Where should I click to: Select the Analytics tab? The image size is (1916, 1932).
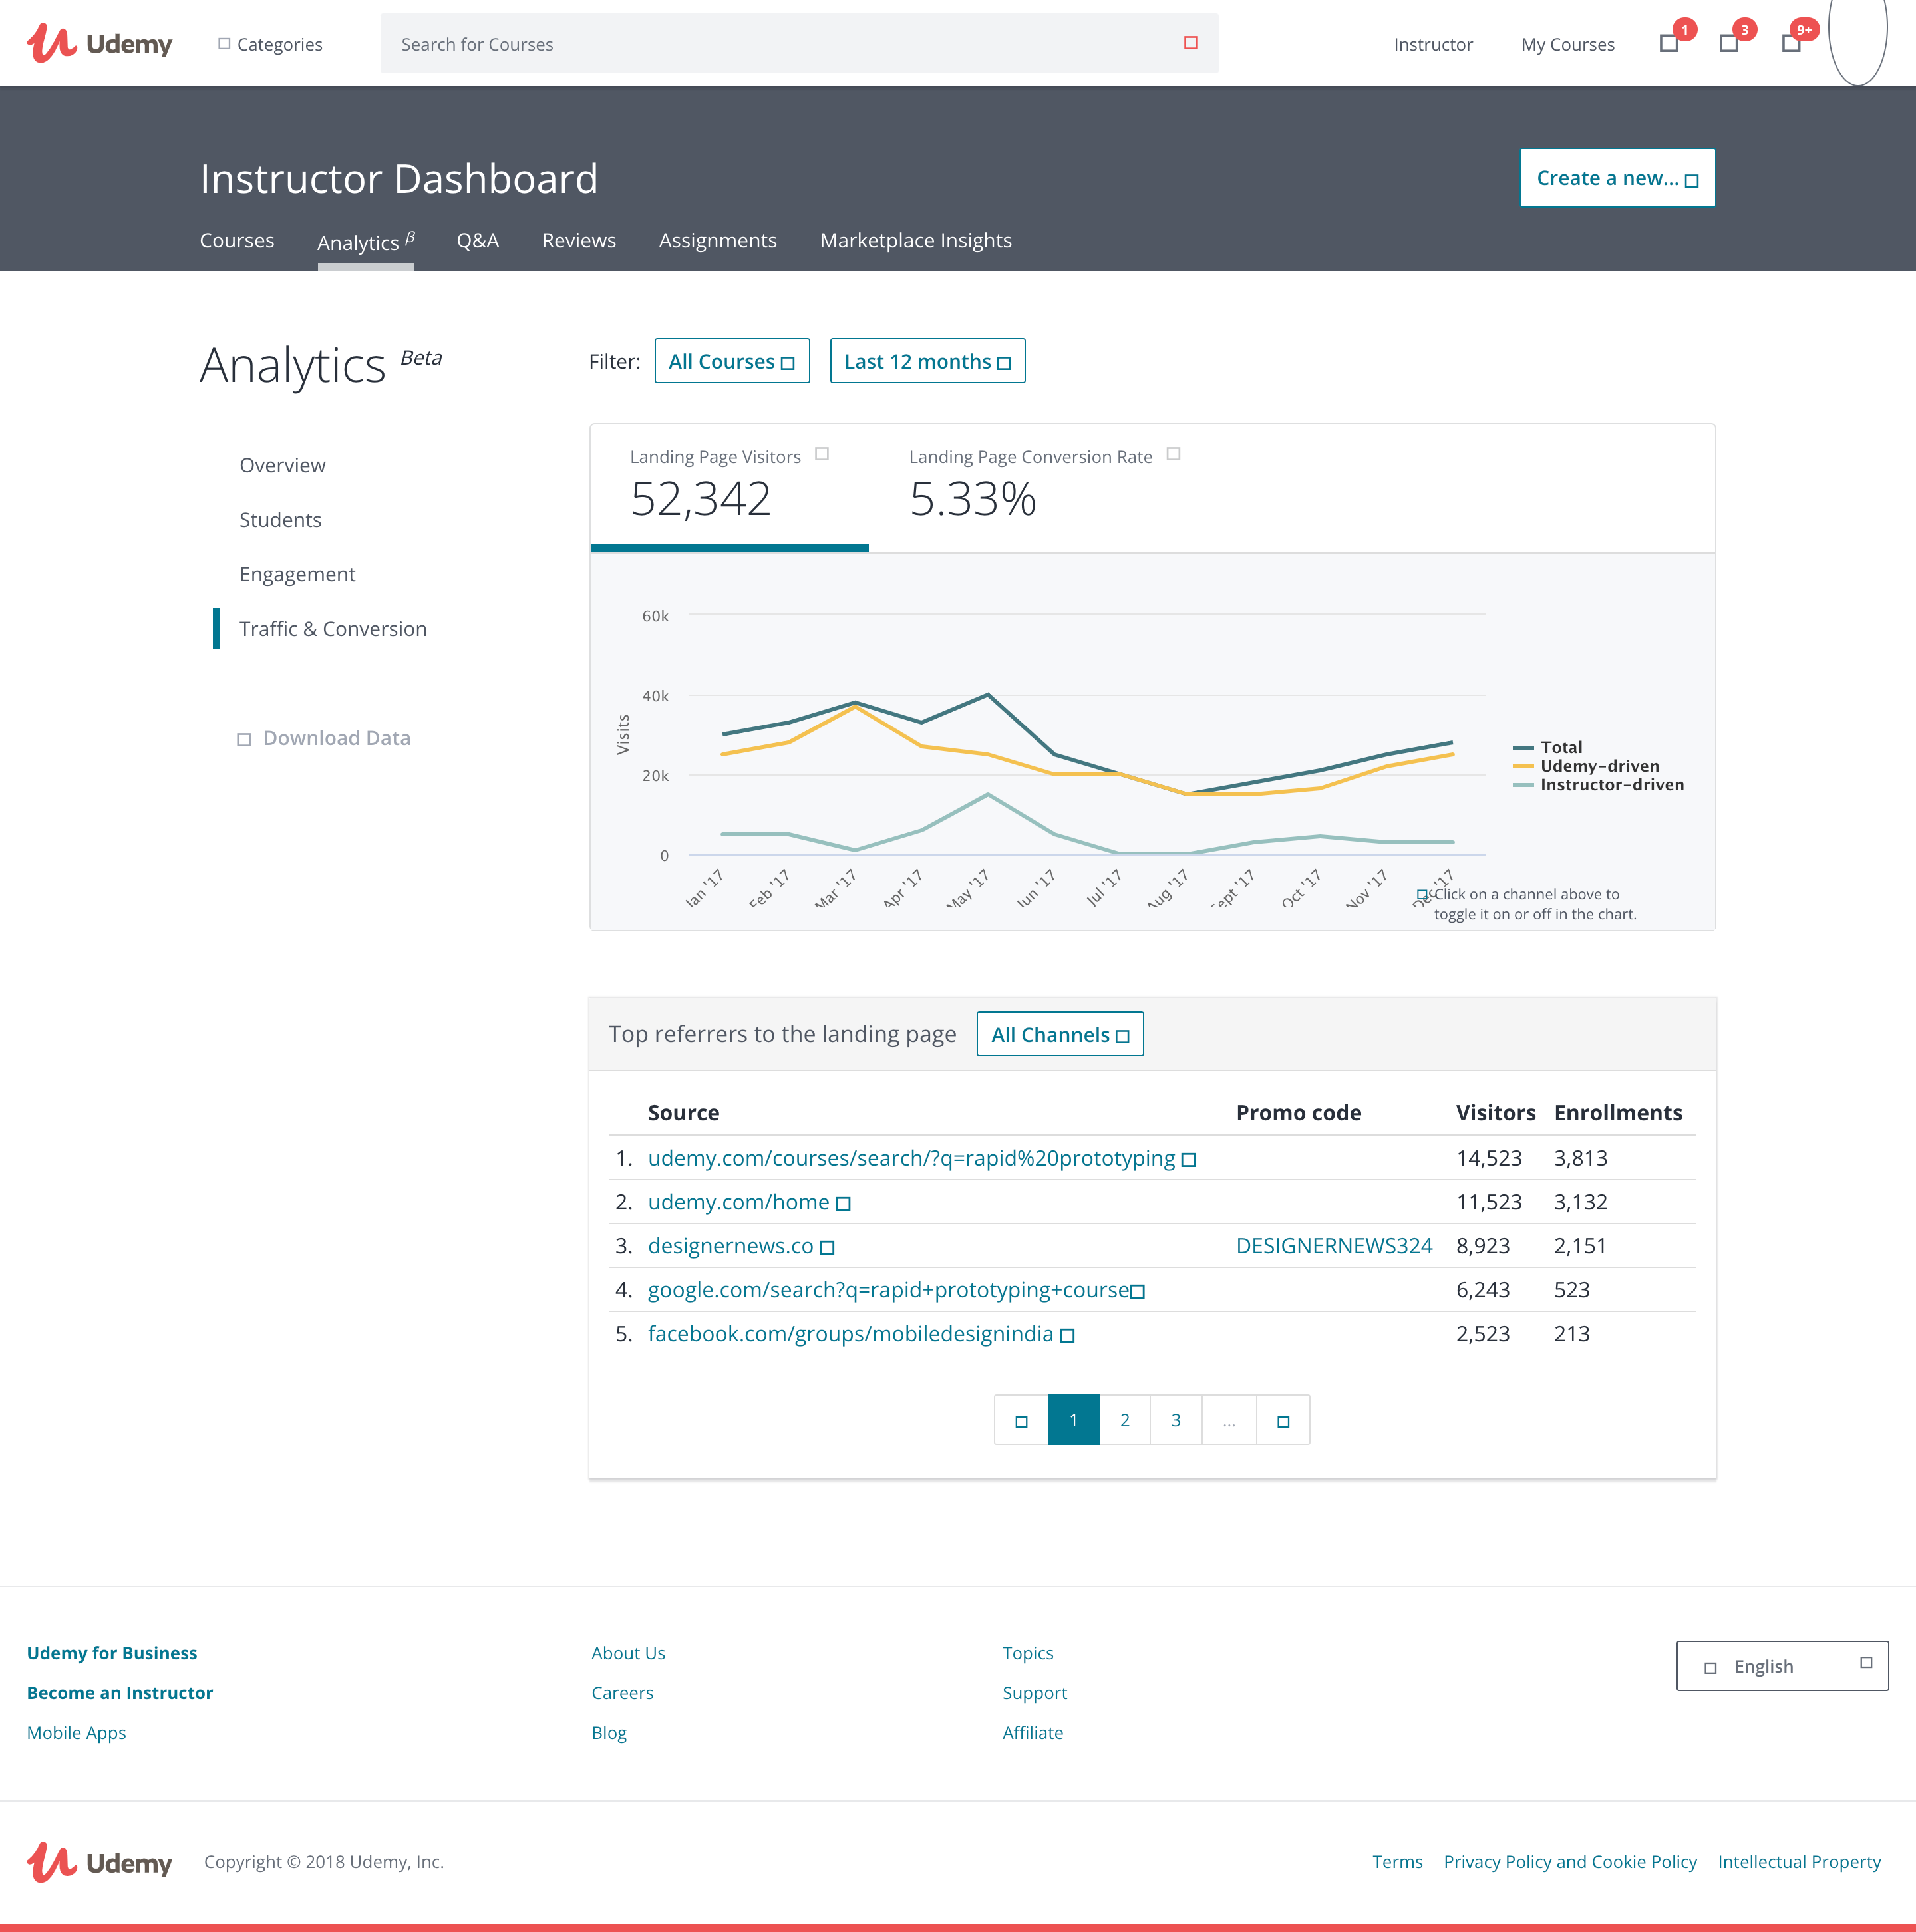366,242
